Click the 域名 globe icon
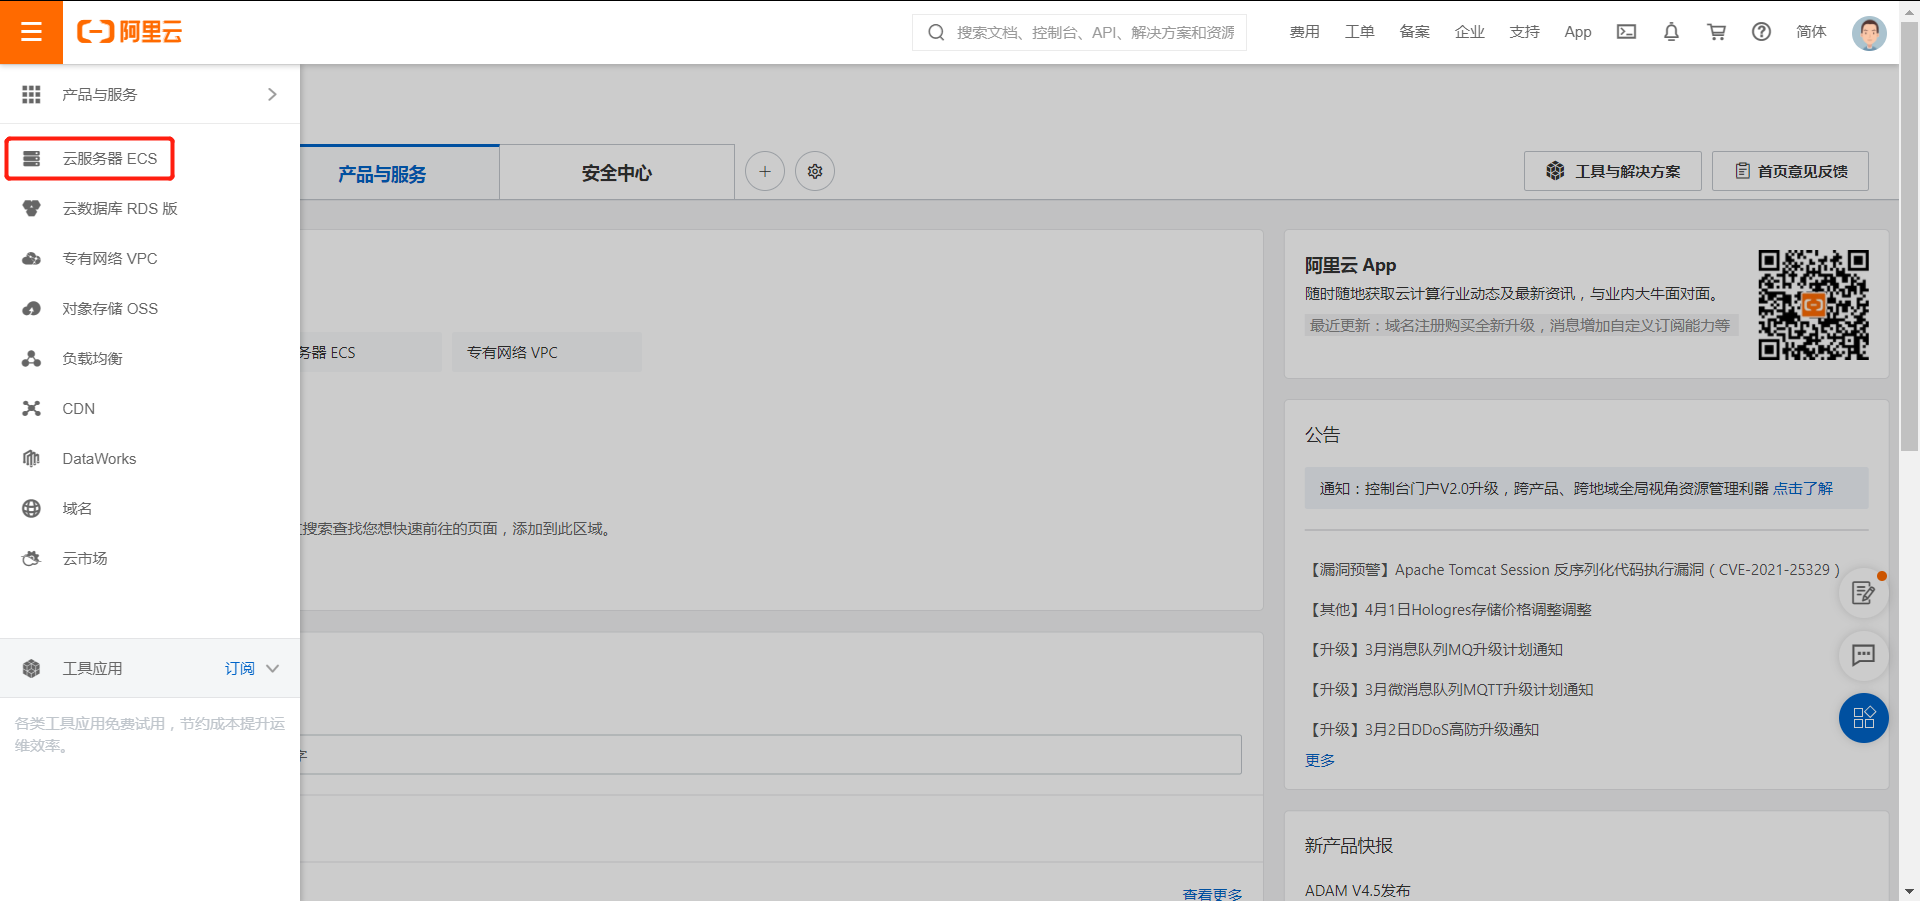This screenshot has width=1920, height=902. (x=32, y=508)
